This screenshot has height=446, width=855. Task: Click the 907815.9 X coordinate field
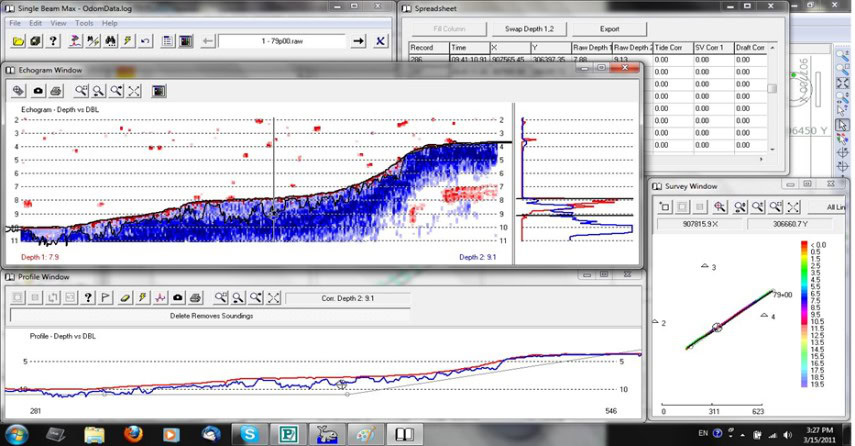point(700,224)
